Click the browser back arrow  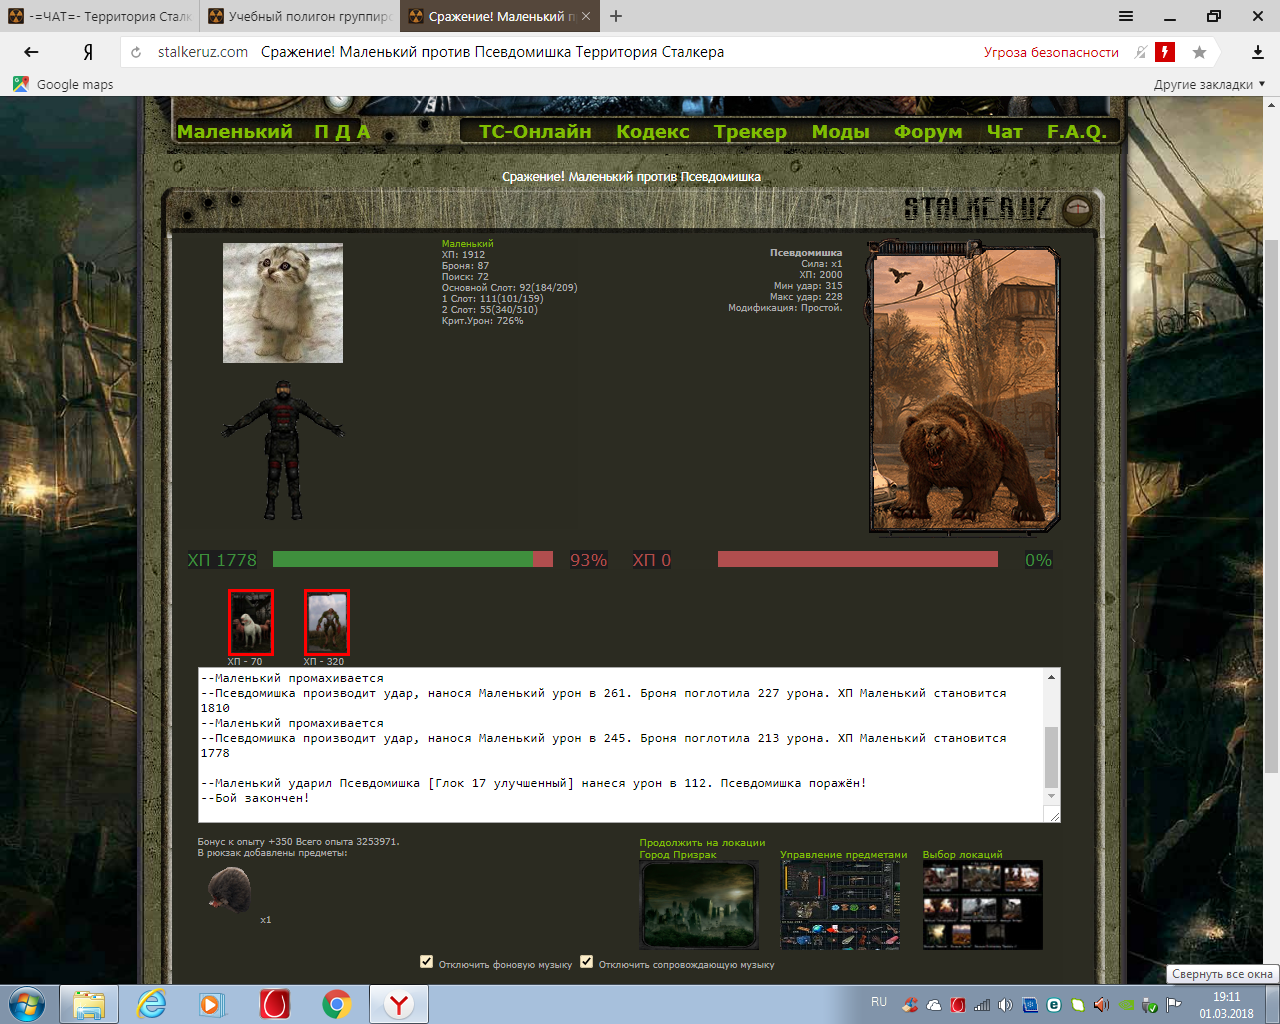coord(31,52)
